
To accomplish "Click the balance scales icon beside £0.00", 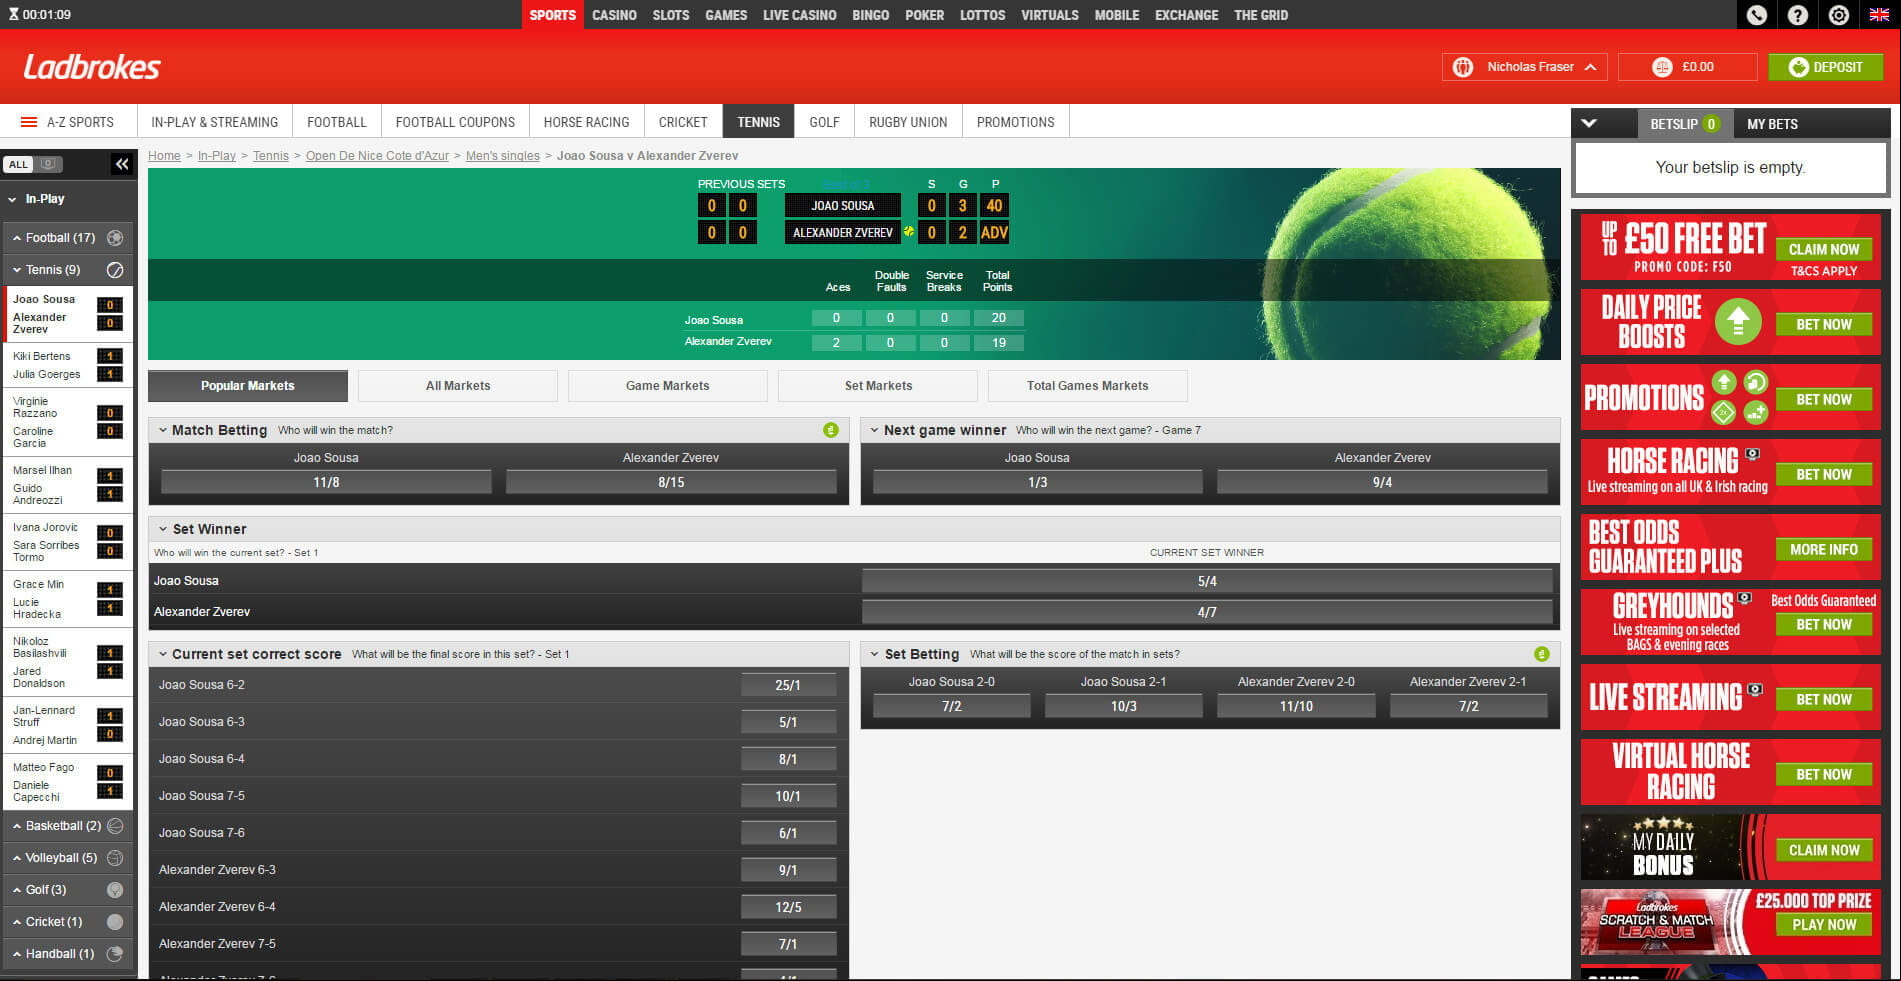I will coord(1662,67).
